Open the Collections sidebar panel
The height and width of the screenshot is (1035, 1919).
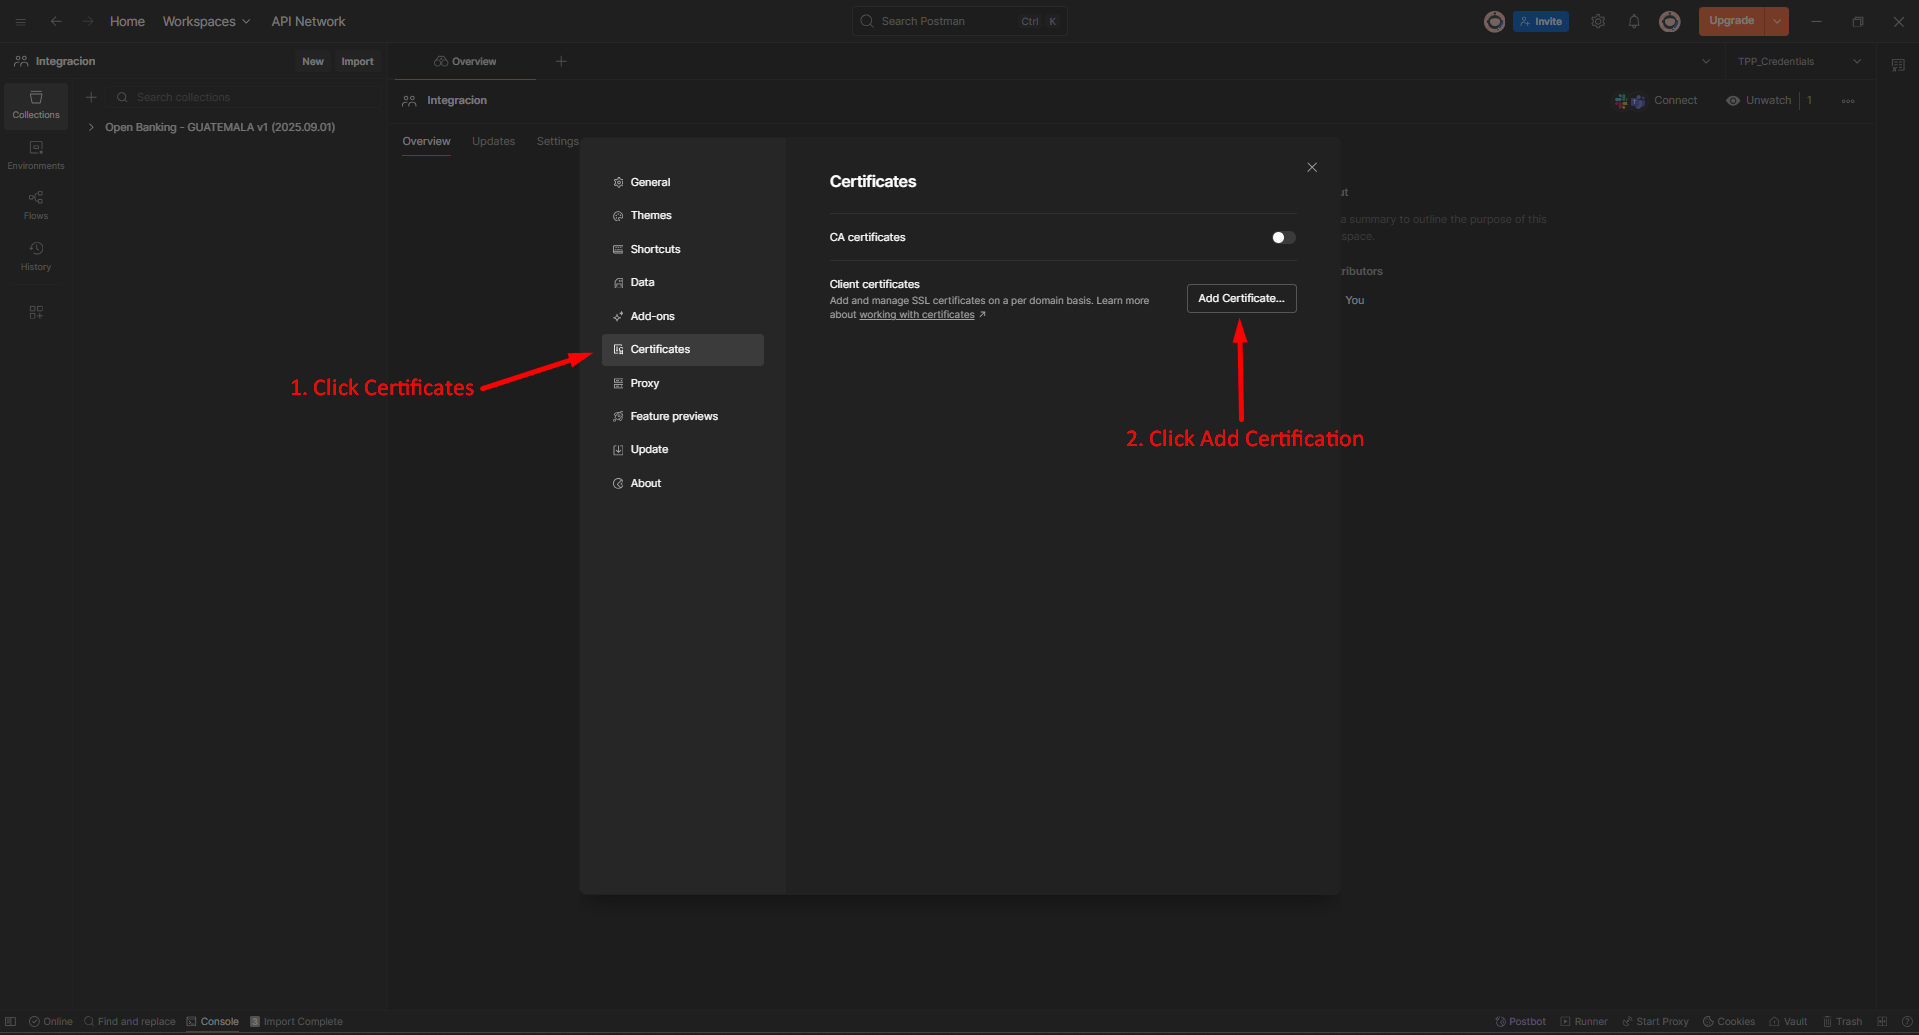click(36, 104)
